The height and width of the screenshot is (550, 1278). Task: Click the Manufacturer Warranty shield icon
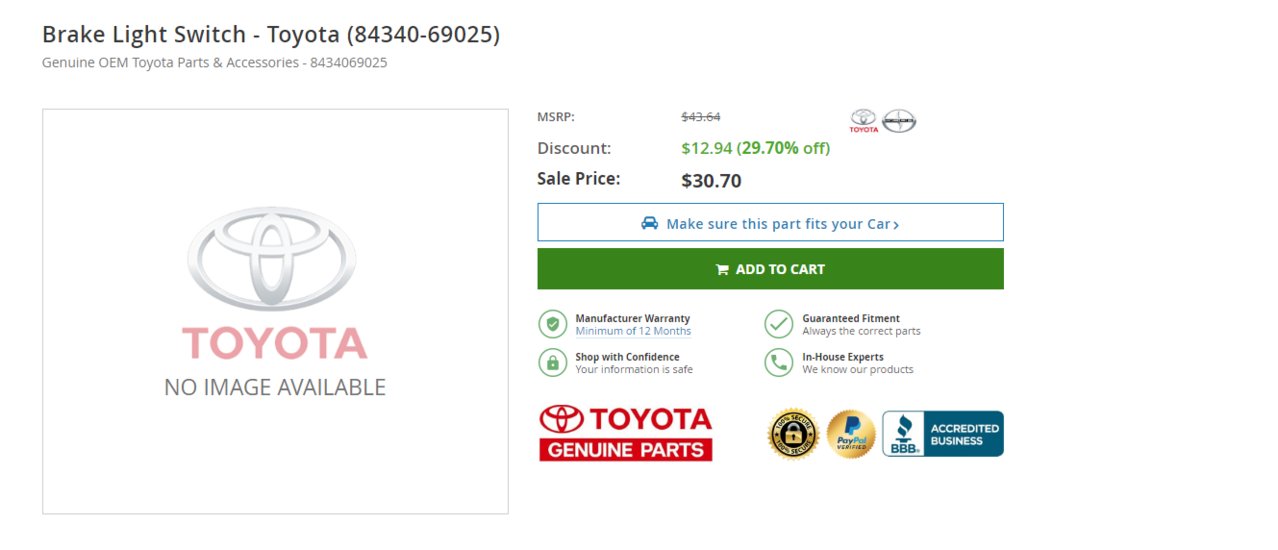click(x=553, y=324)
